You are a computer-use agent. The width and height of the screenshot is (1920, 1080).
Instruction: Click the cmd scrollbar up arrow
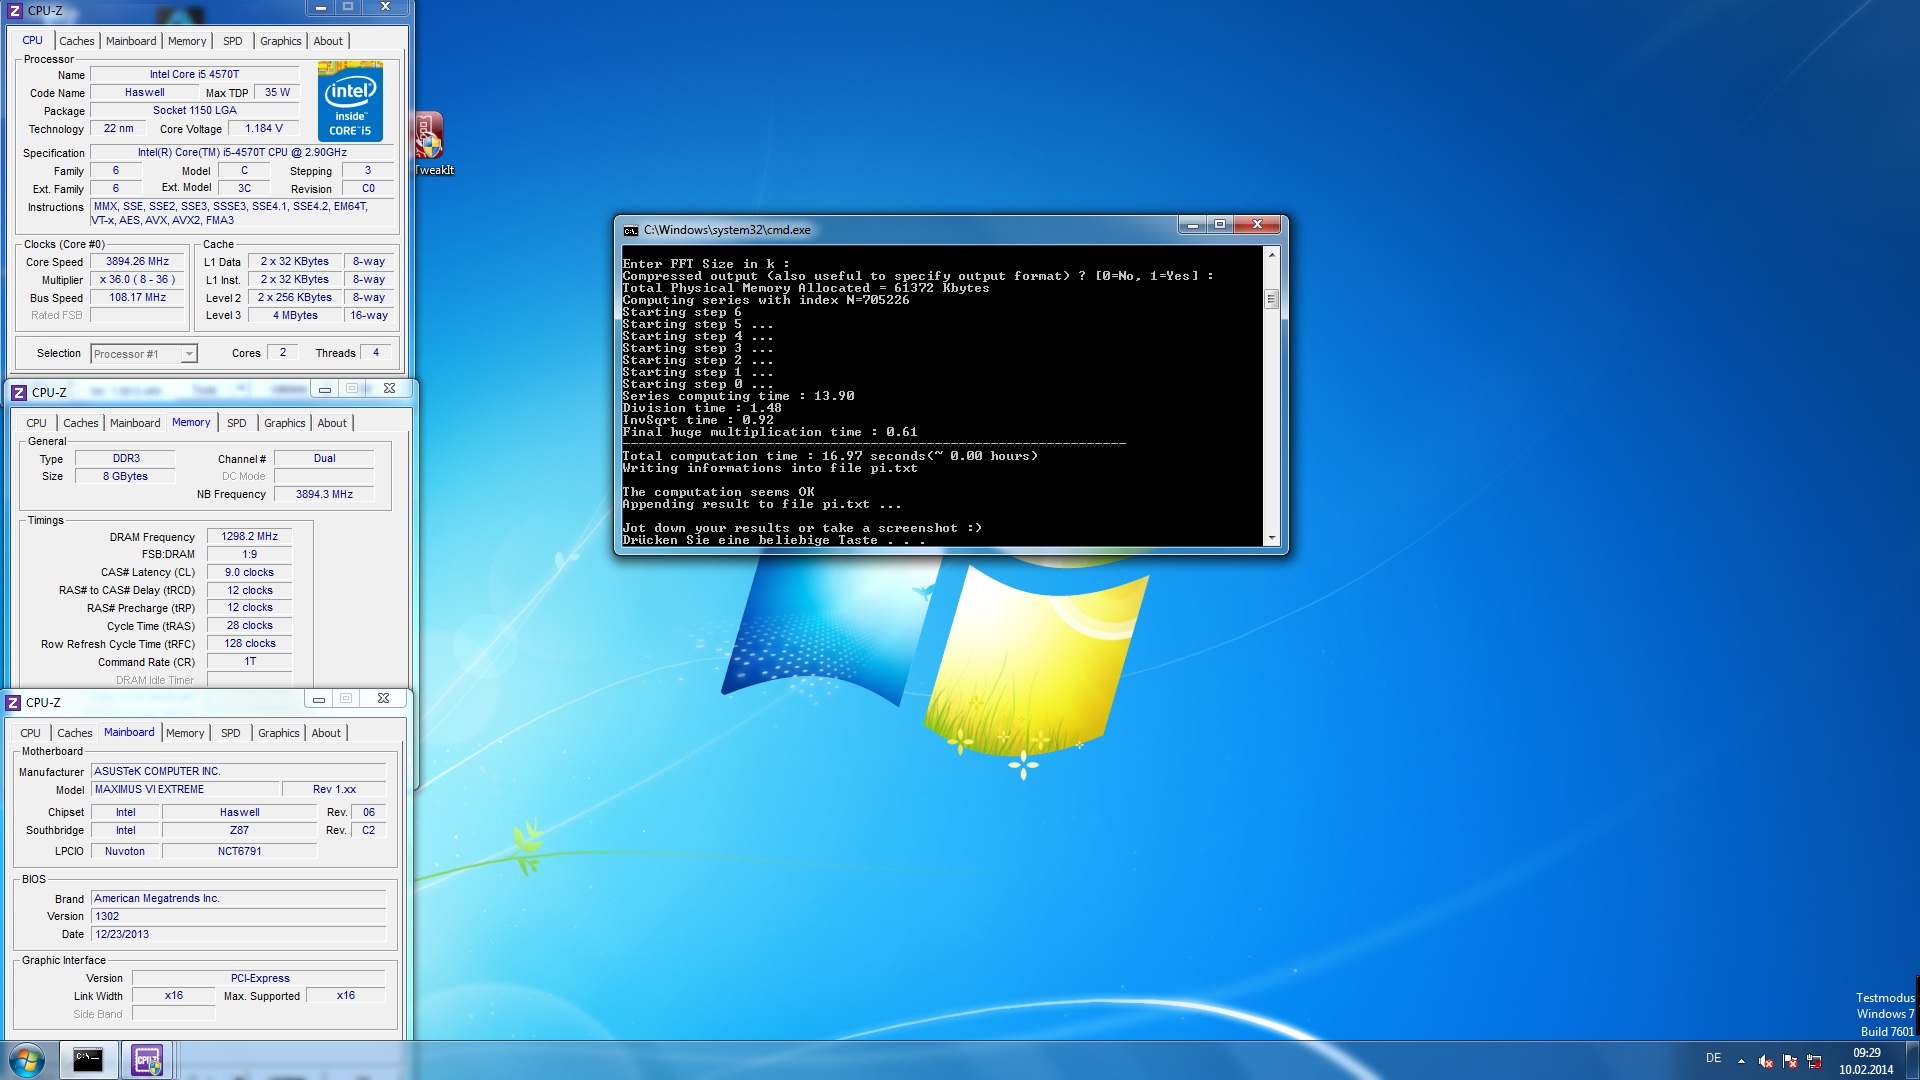[1271, 255]
